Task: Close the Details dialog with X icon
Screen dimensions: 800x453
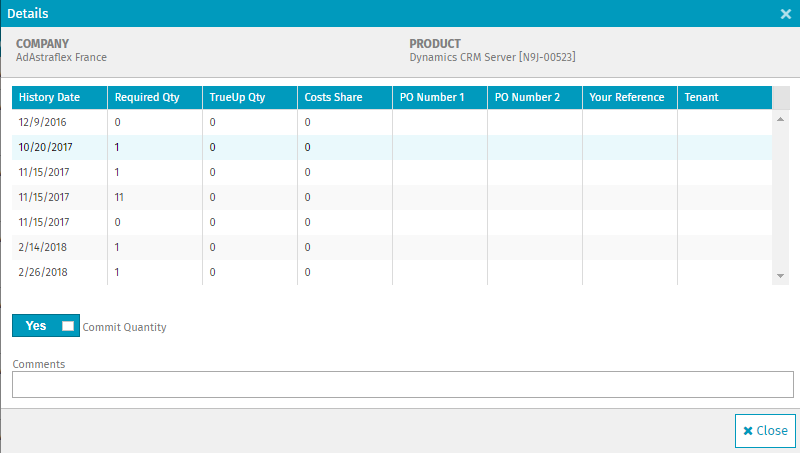Action: click(786, 14)
